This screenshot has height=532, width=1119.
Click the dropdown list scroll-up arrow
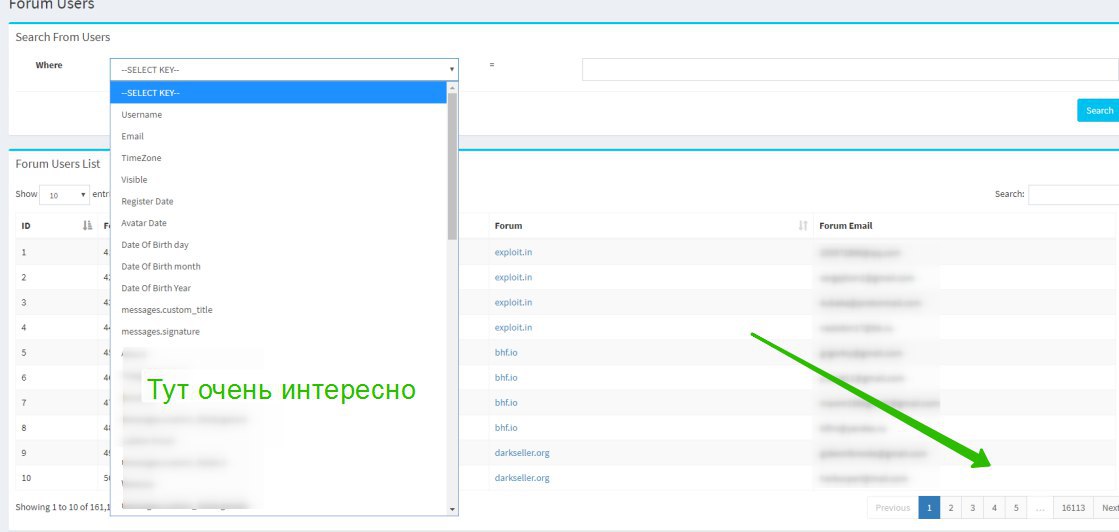452,87
